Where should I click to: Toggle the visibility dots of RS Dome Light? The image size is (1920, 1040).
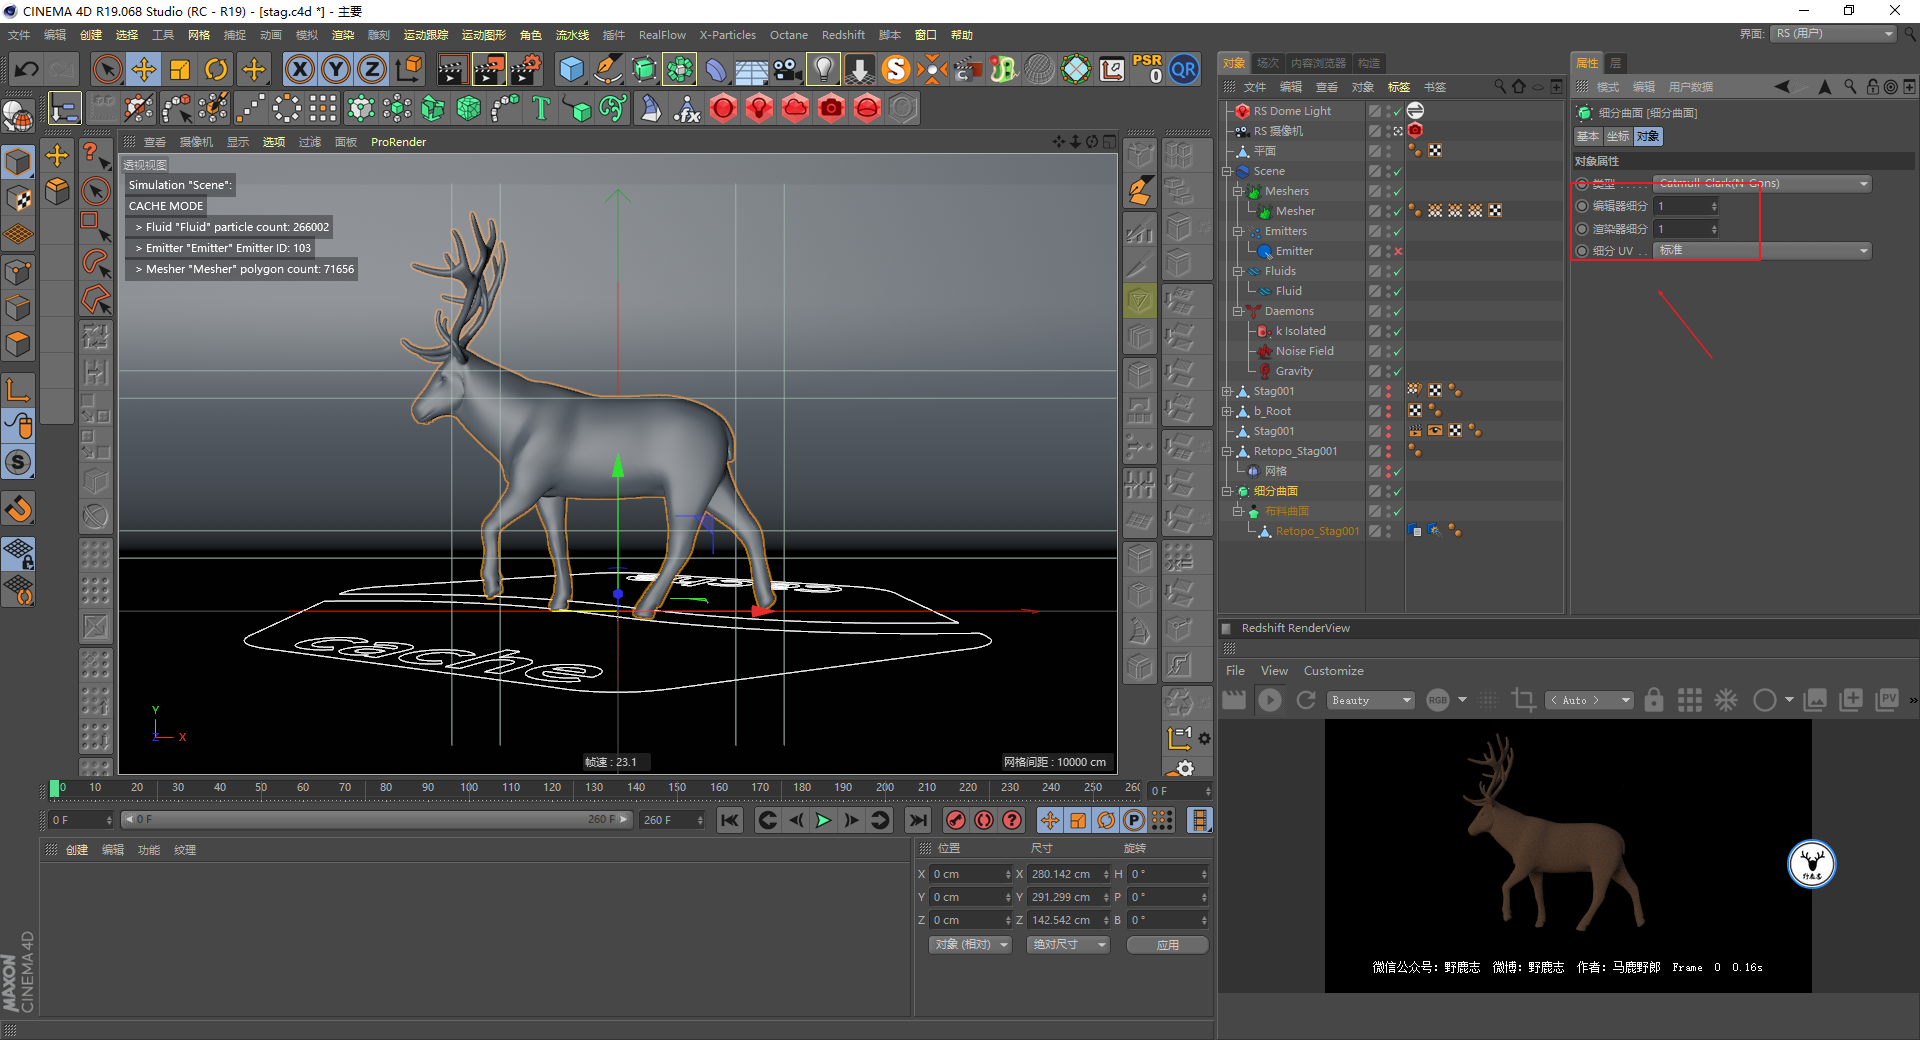click(1388, 111)
